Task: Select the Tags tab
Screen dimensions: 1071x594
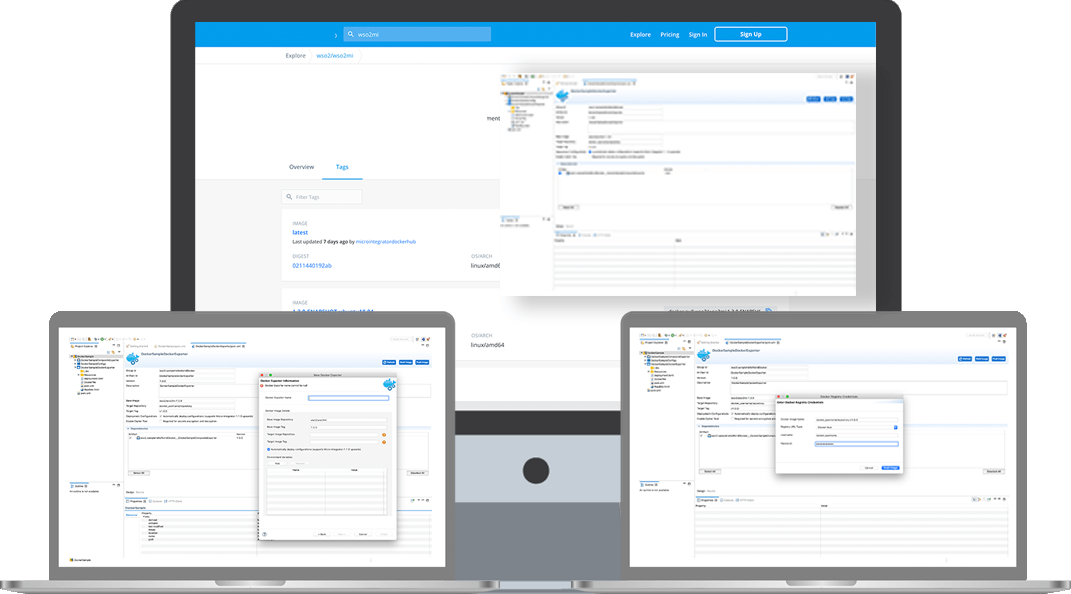Action: pyautogui.click(x=342, y=167)
